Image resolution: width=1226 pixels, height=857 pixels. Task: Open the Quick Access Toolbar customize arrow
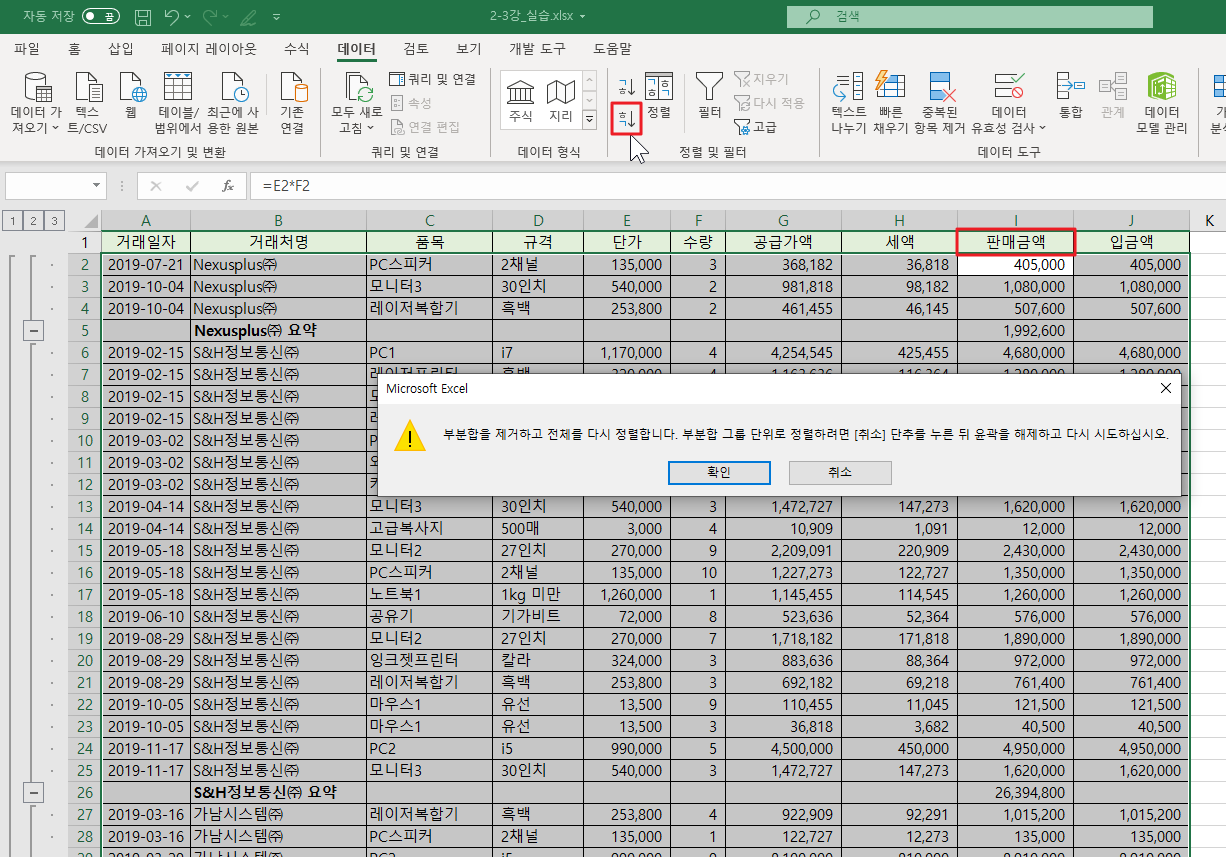click(x=277, y=17)
